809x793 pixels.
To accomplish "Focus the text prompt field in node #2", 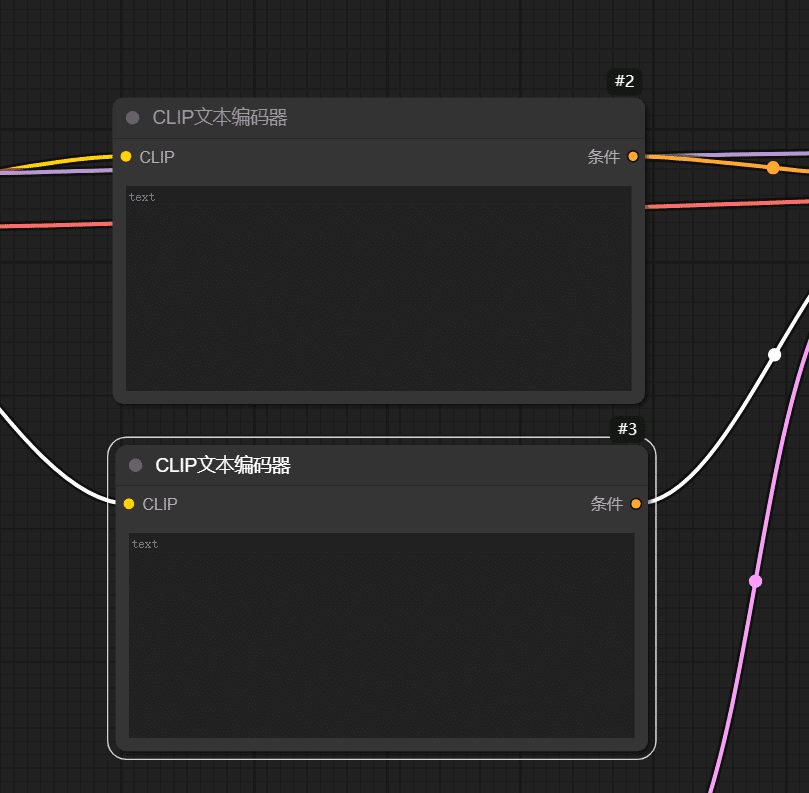I will click(x=379, y=288).
